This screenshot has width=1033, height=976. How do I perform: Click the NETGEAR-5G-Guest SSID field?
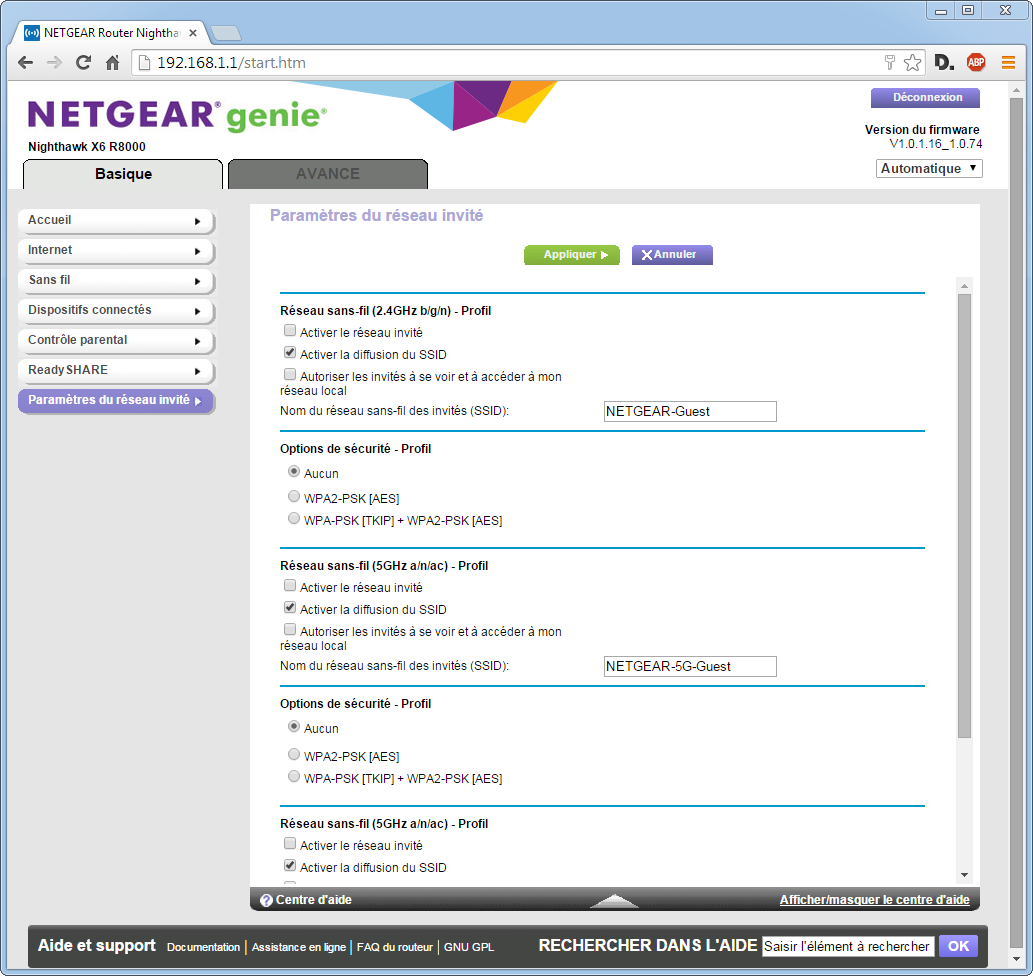click(690, 667)
